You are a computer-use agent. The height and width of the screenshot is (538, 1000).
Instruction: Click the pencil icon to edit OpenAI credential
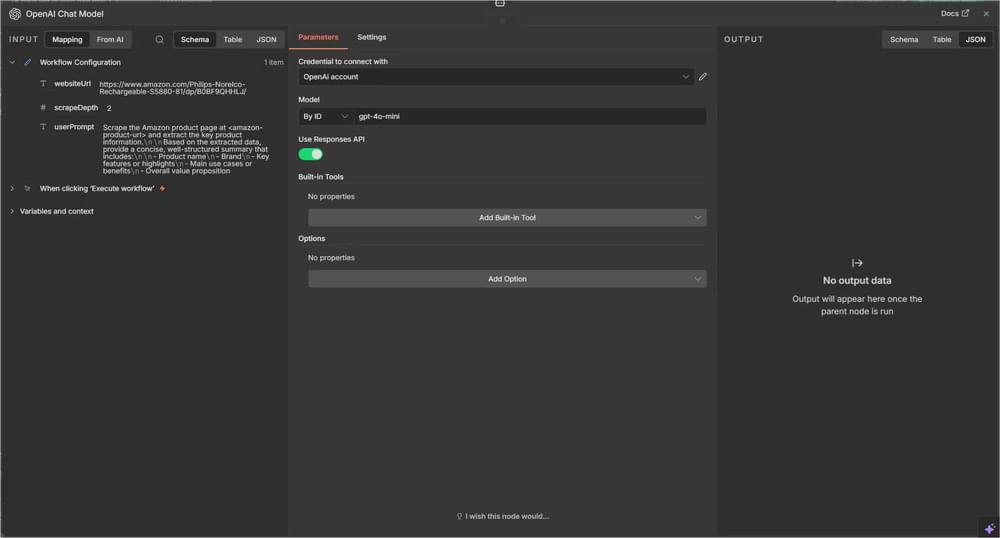point(703,77)
